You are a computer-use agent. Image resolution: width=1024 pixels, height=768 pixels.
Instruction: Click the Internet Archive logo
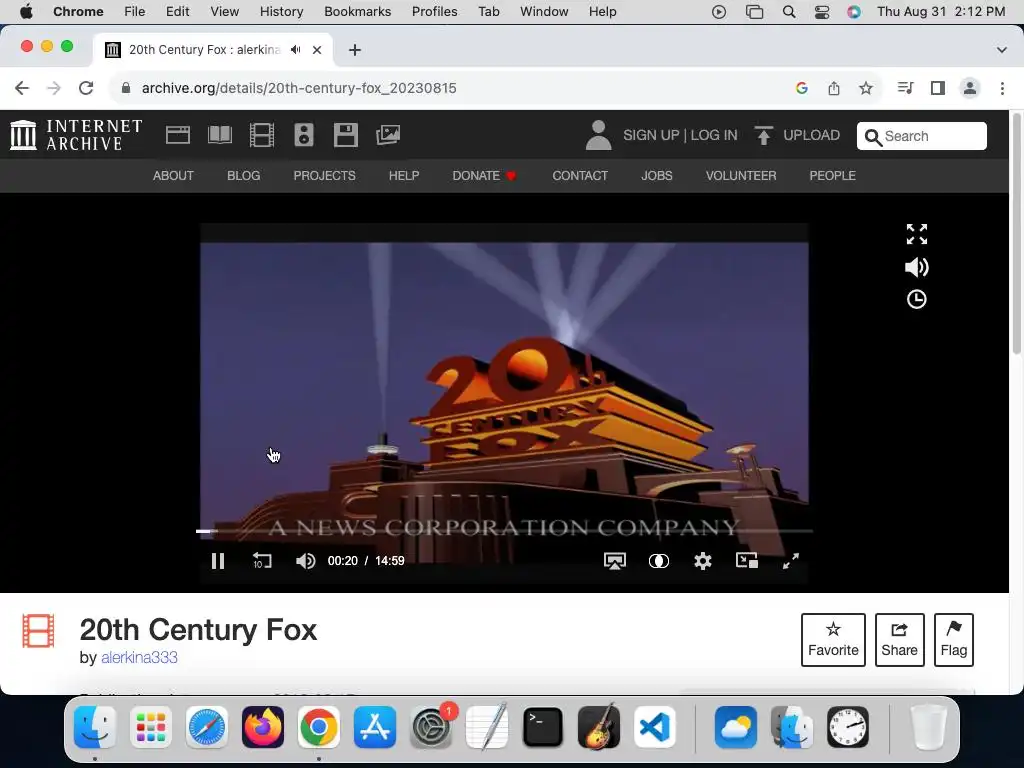(76, 135)
